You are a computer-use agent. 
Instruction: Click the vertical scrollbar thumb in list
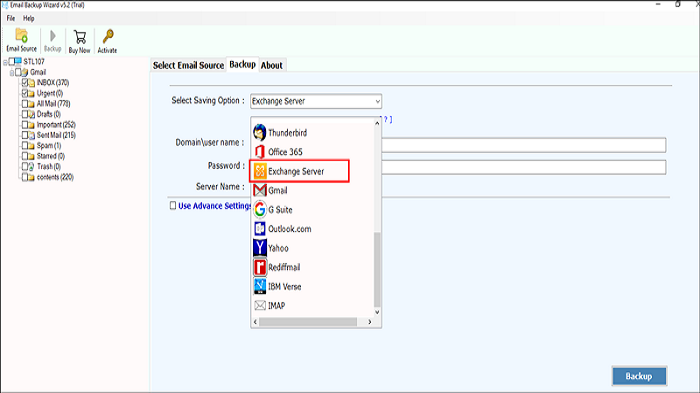(377, 269)
